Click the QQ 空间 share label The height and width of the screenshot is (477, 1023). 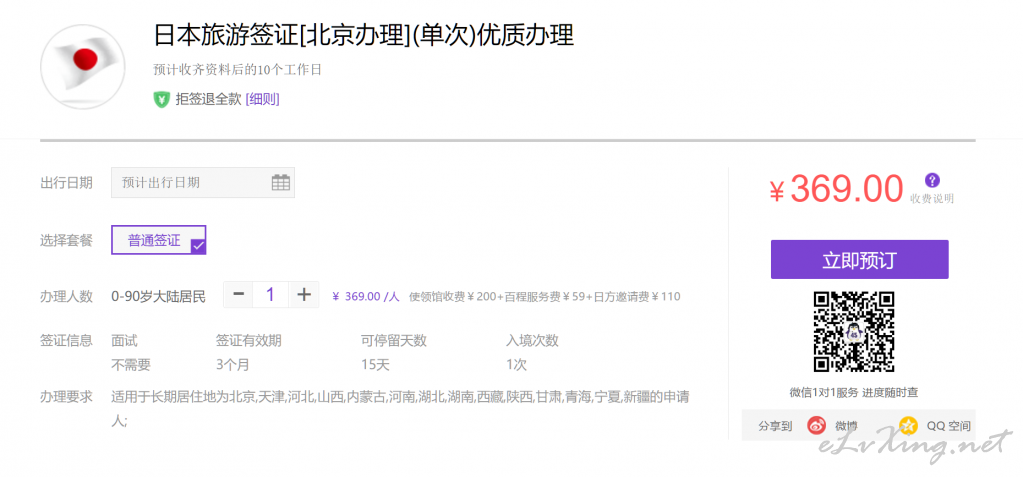pos(949,426)
